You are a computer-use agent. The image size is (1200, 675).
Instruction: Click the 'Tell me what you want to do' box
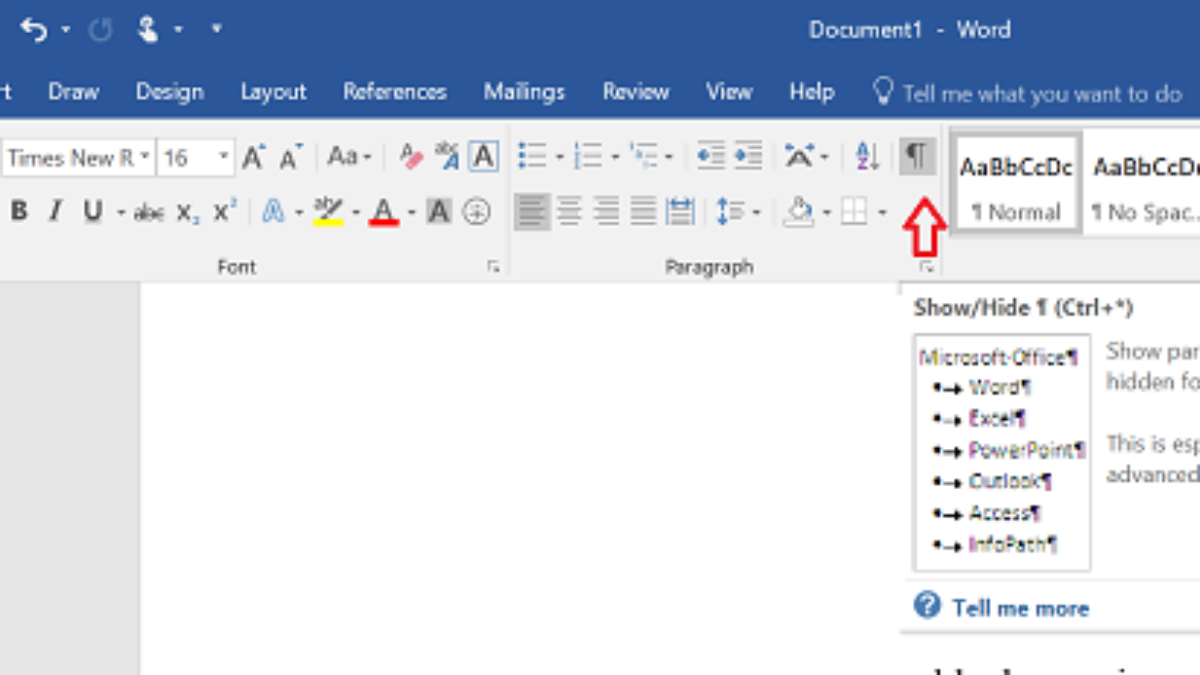(1028, 93)
